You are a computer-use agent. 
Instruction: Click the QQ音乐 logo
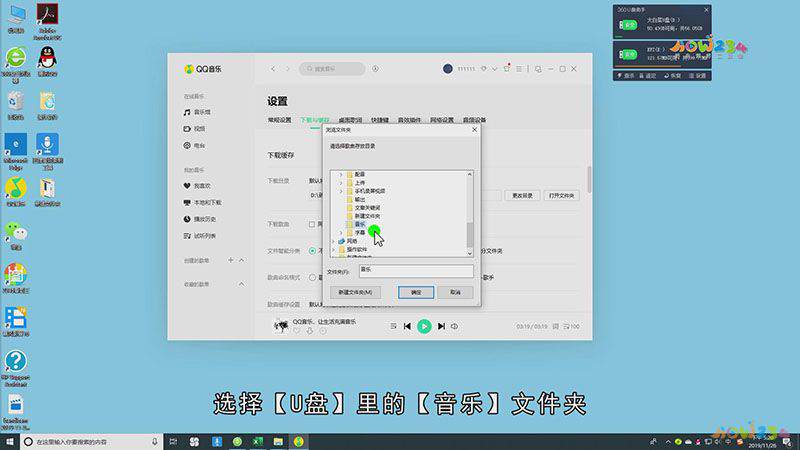point(203,69)
